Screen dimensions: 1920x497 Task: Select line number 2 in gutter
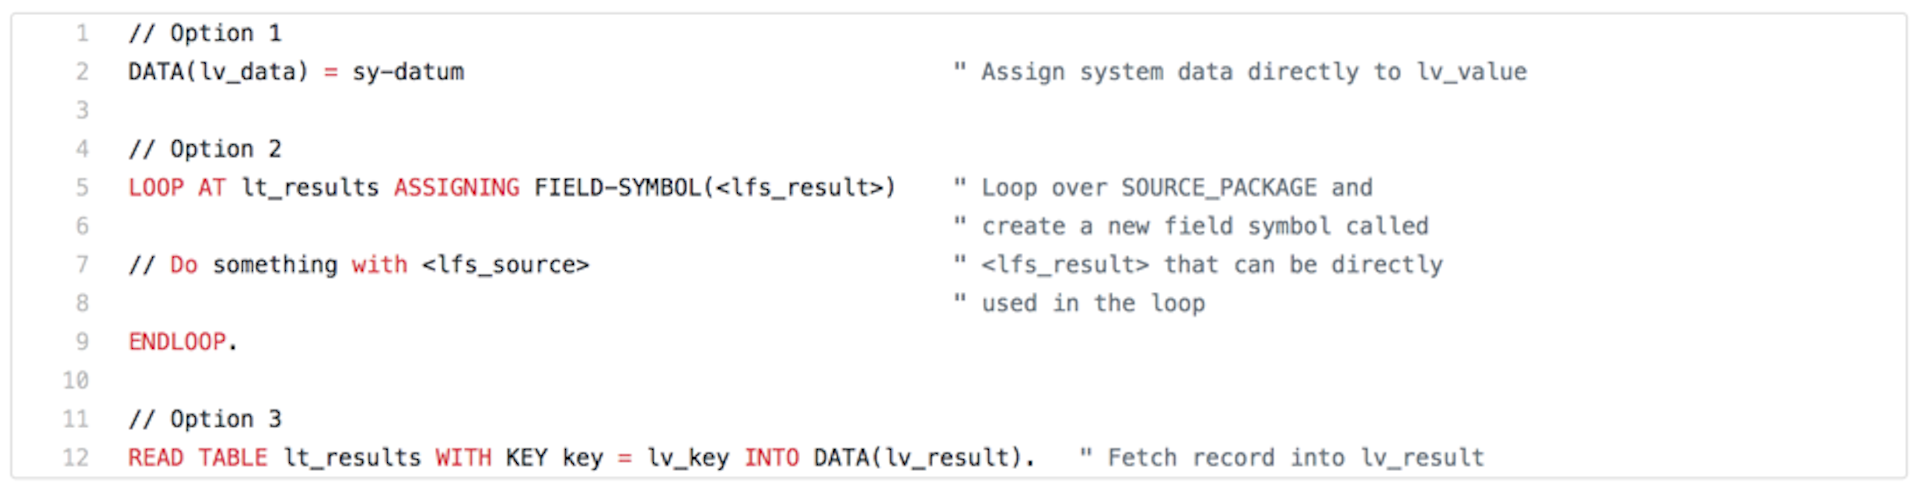[x=82, y=72]
